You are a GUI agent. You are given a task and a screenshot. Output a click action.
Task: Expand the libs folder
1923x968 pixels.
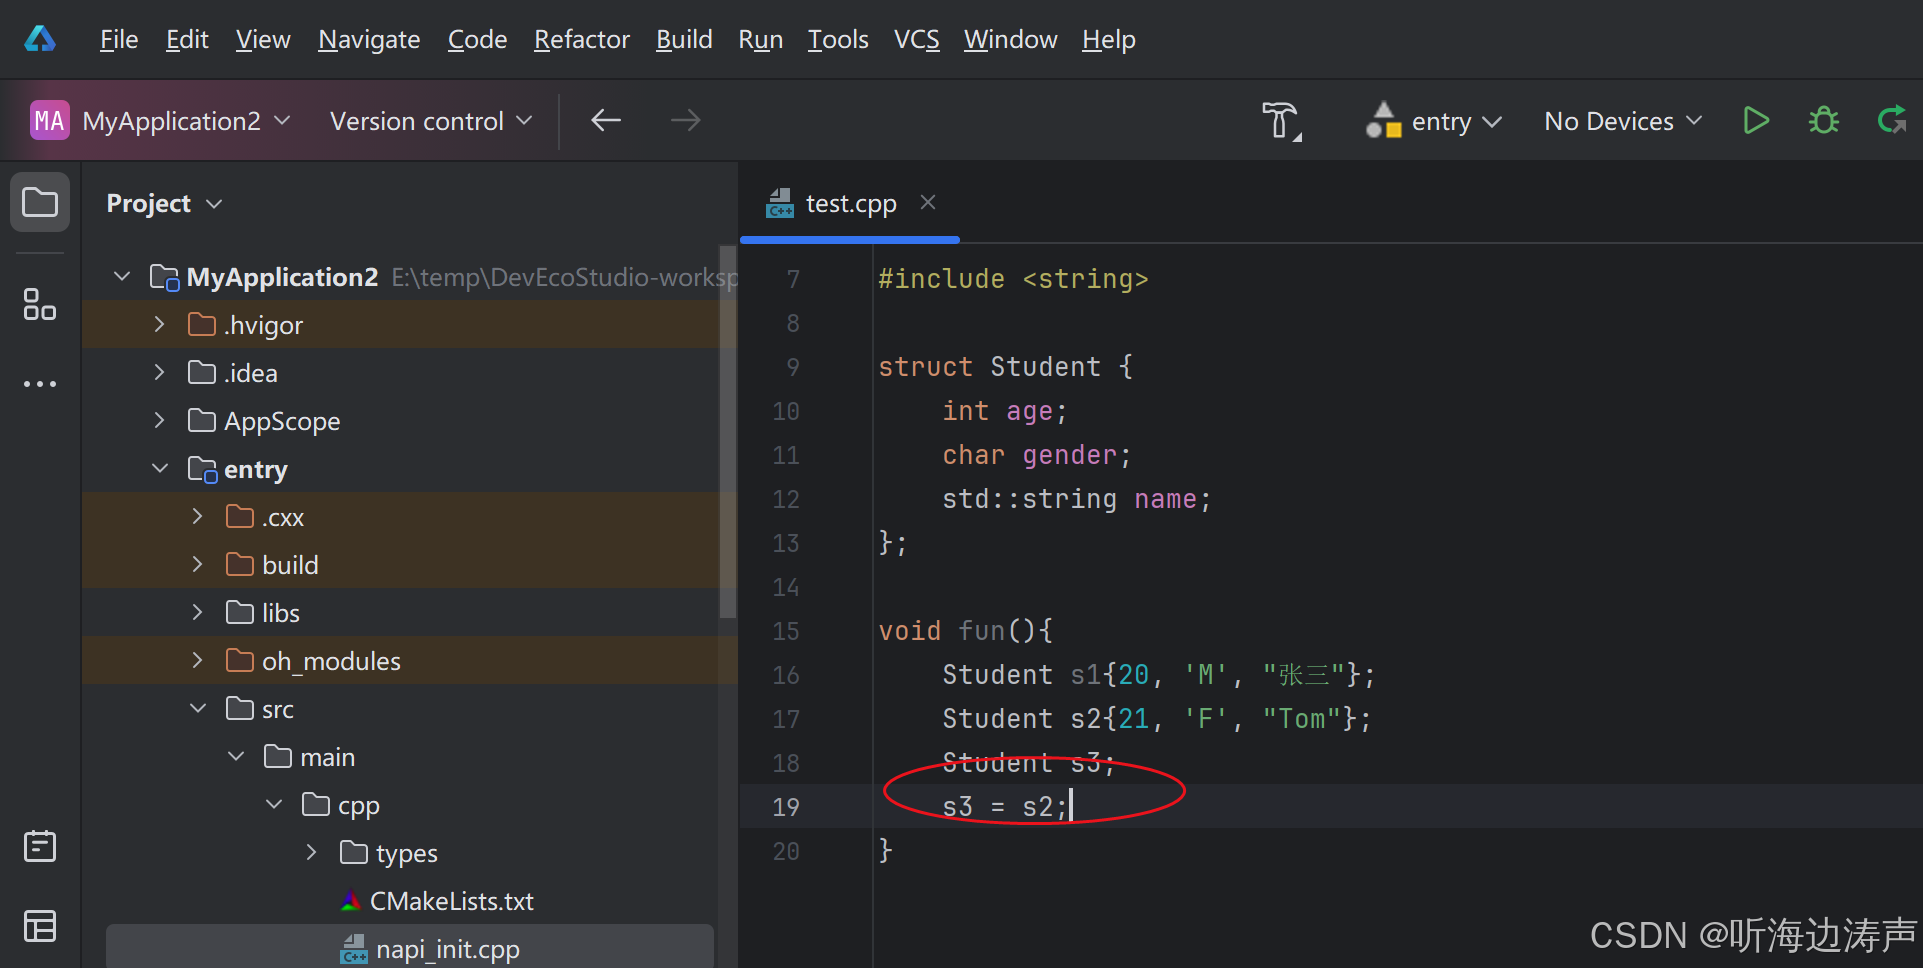(x=198, y=612)
